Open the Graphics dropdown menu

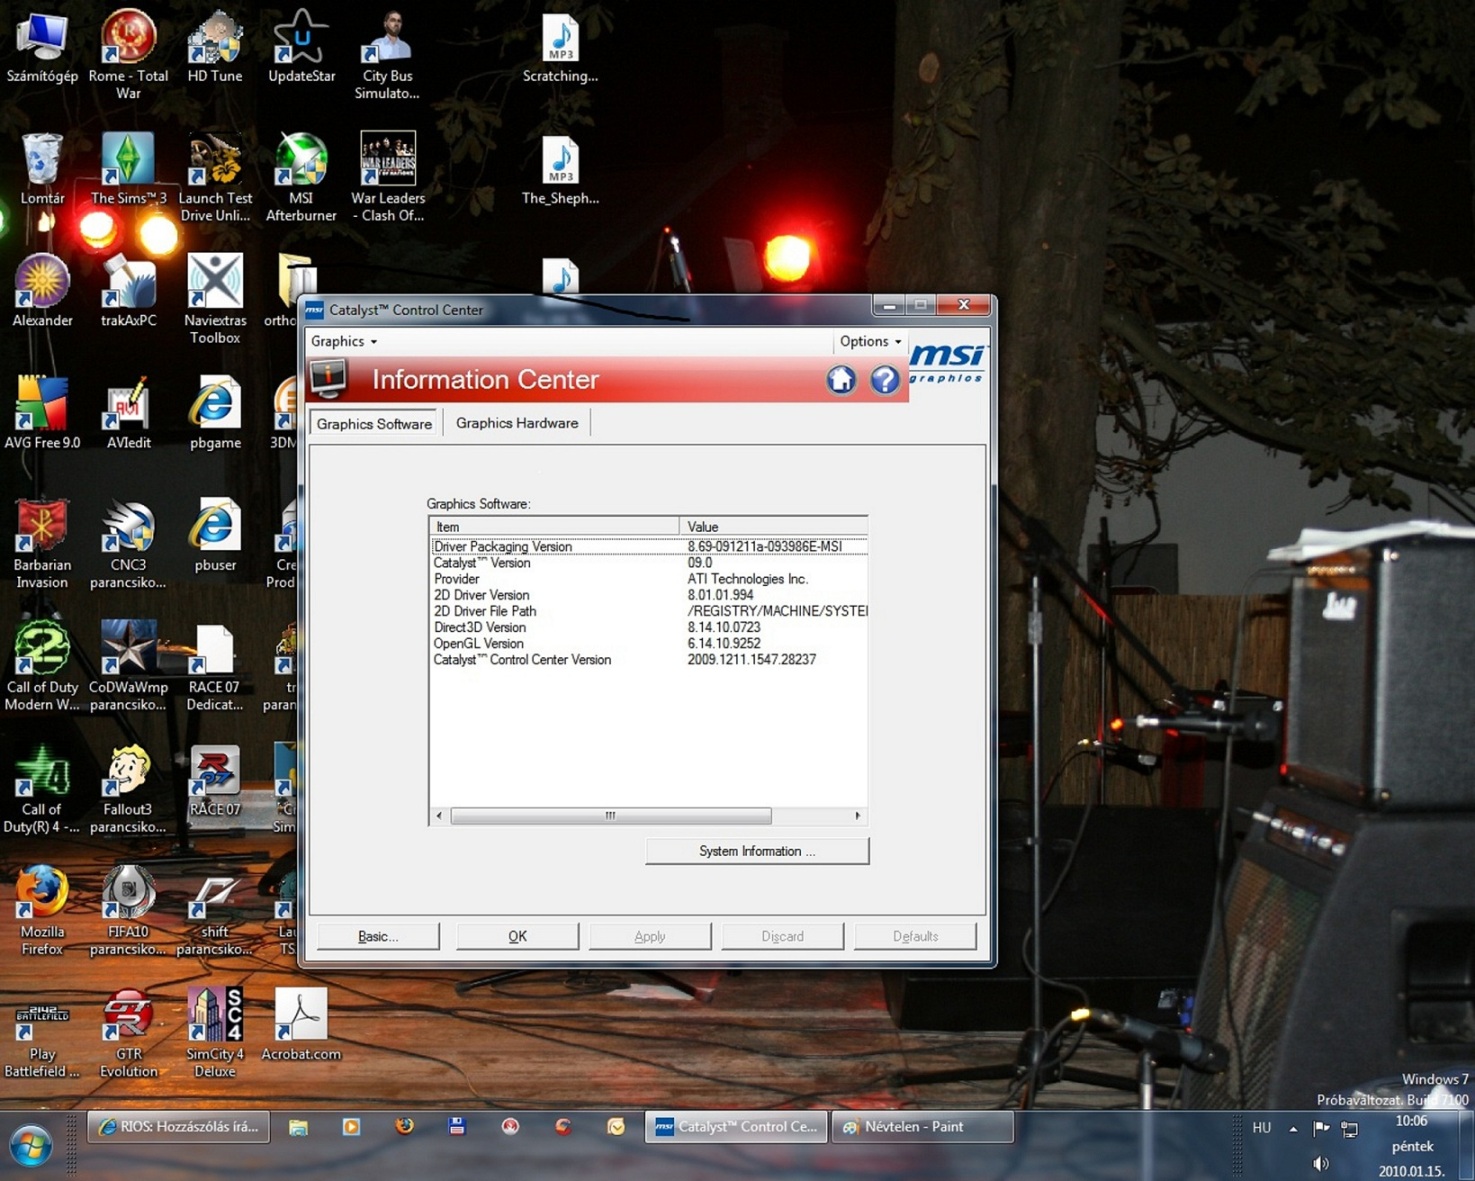[343, 341]
